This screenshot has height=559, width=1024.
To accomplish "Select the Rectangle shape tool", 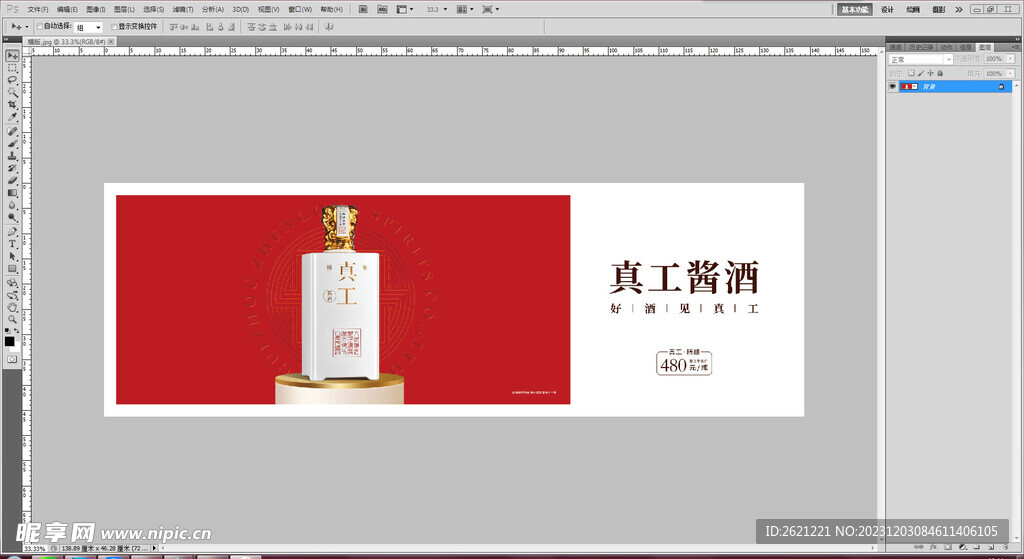I will [x=12, y=269].
